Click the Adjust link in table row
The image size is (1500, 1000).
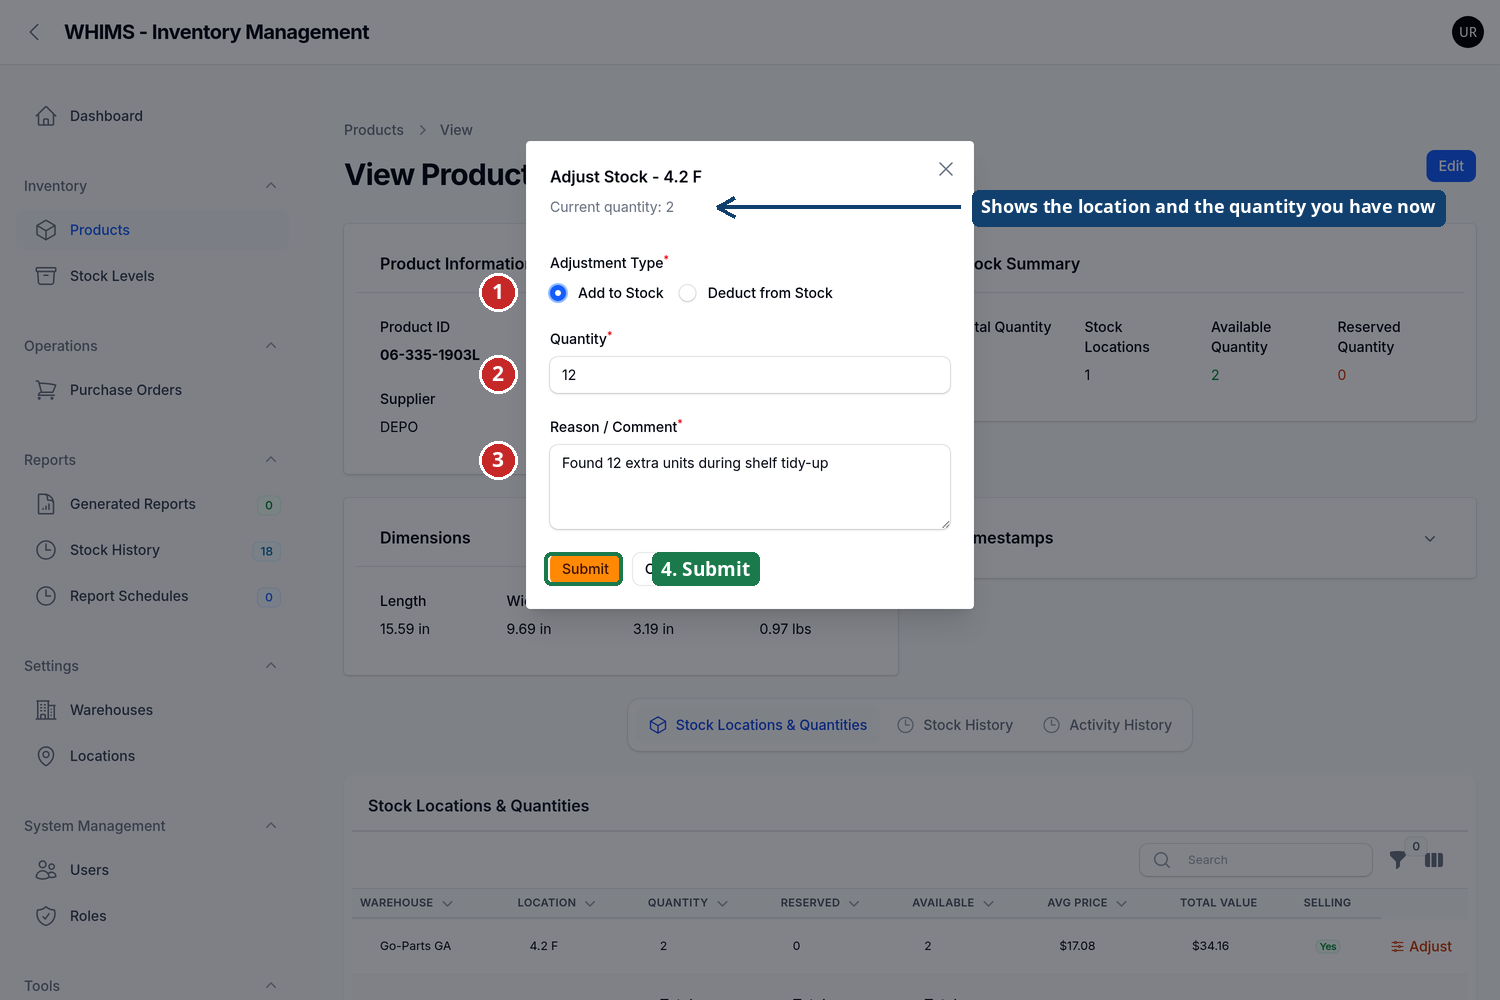coord(1421,946)
